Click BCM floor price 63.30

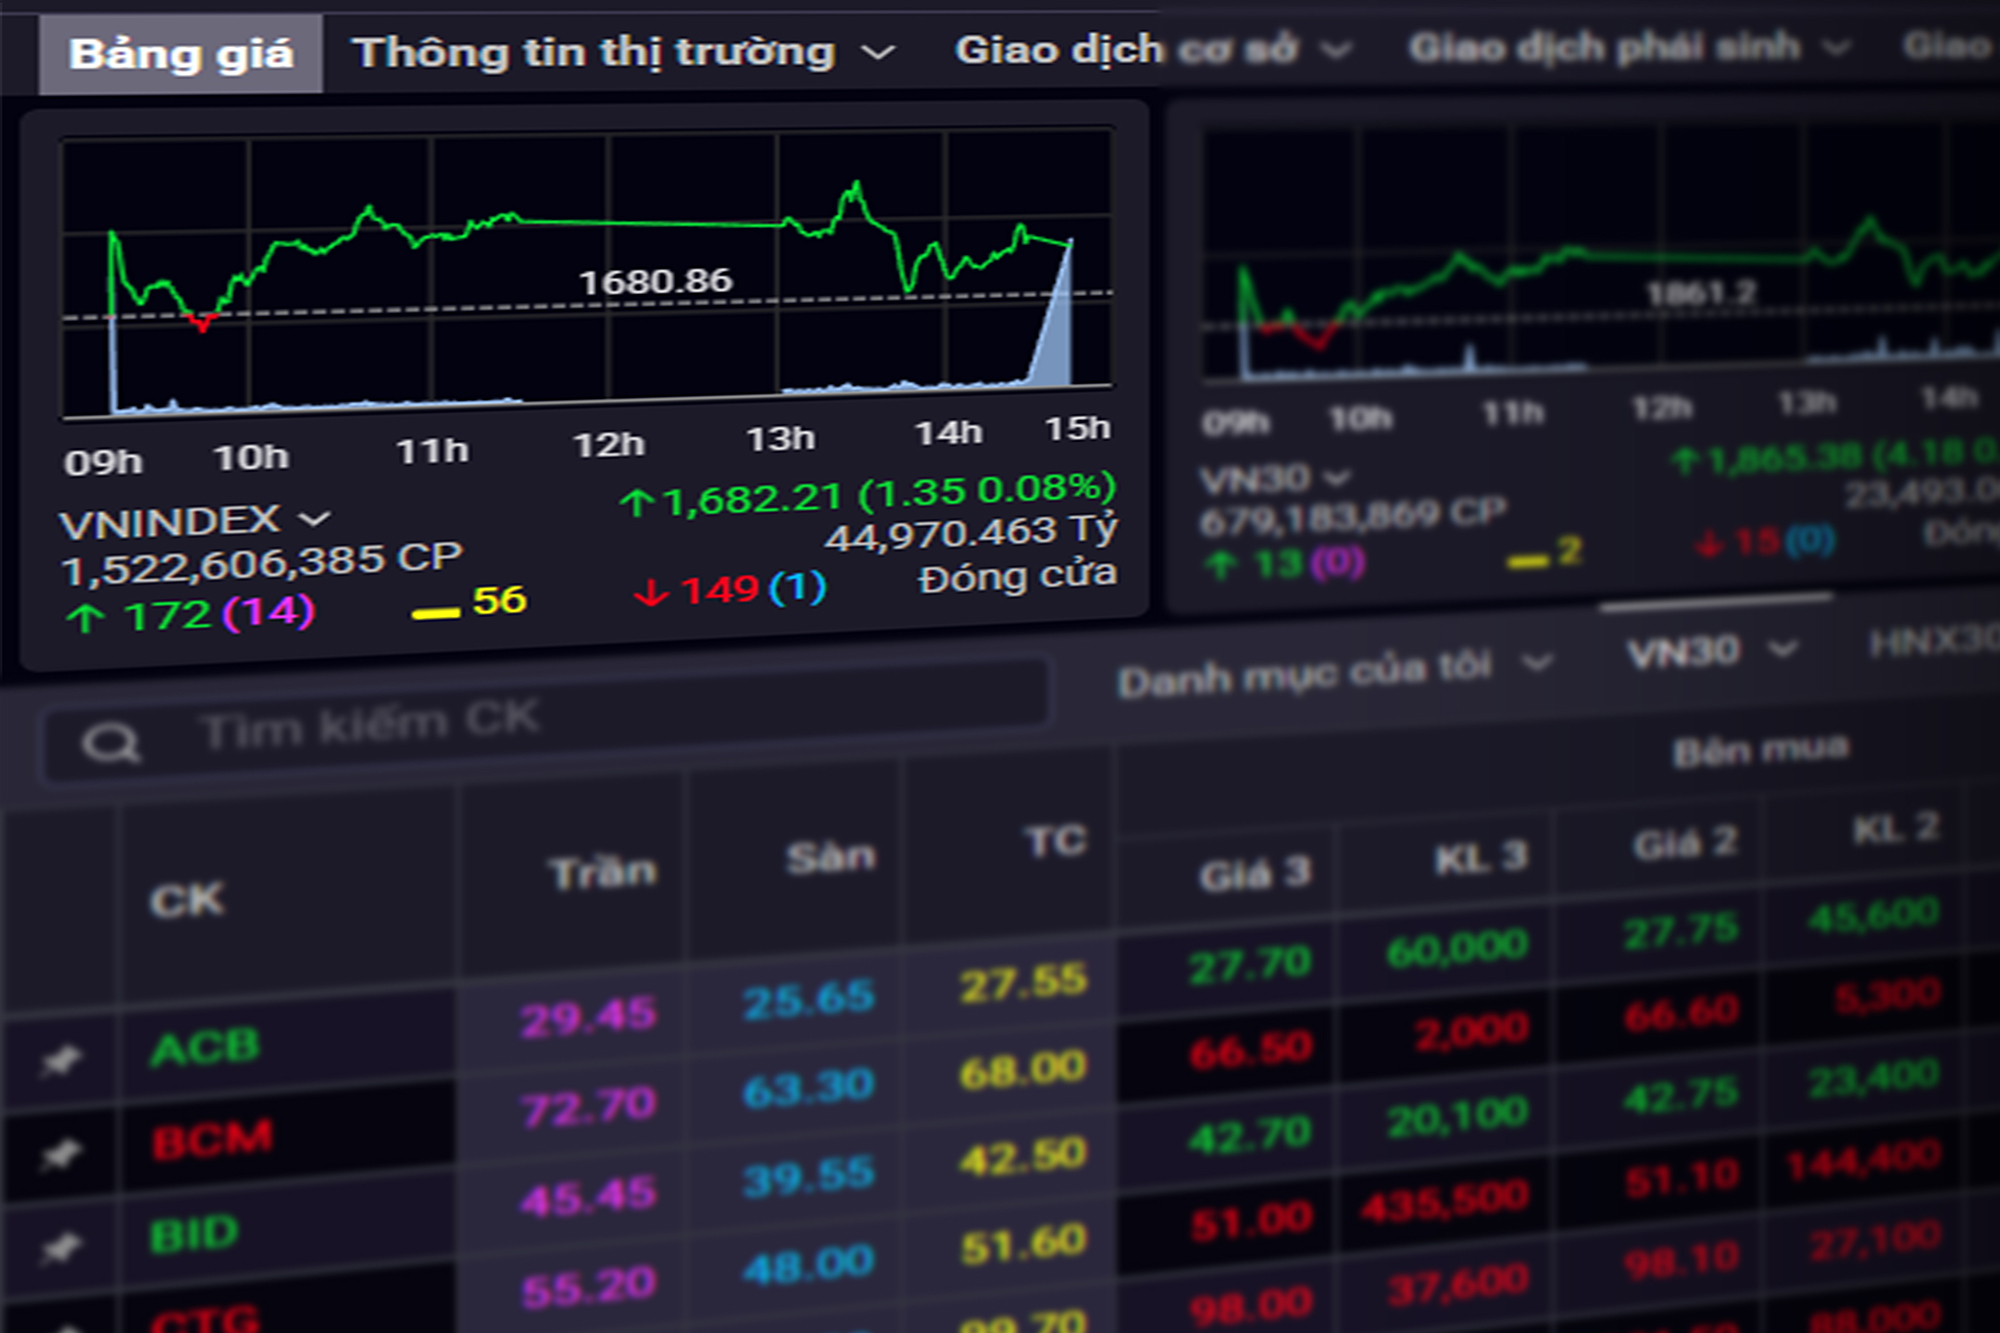click(x=809, y=1089)
